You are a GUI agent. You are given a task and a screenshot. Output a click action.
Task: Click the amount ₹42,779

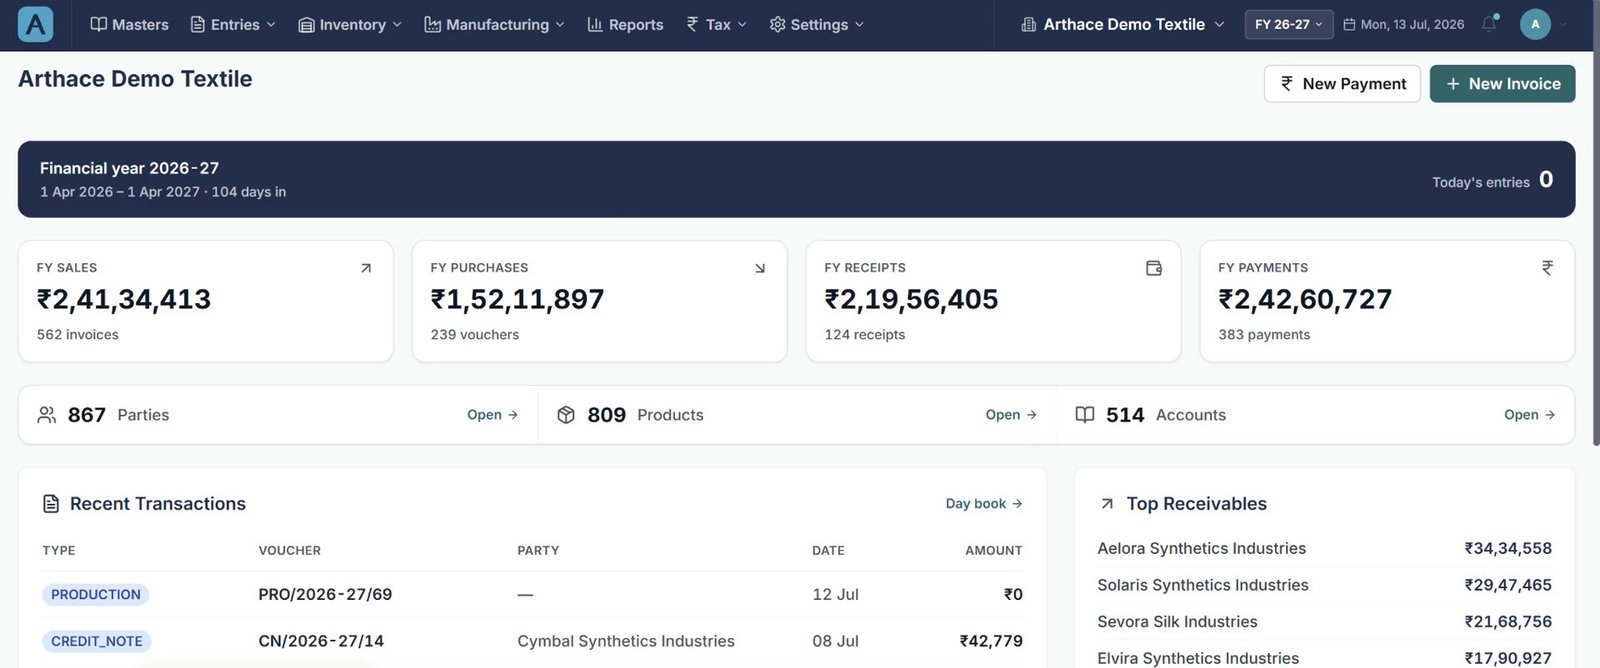(x=991, y=641)
